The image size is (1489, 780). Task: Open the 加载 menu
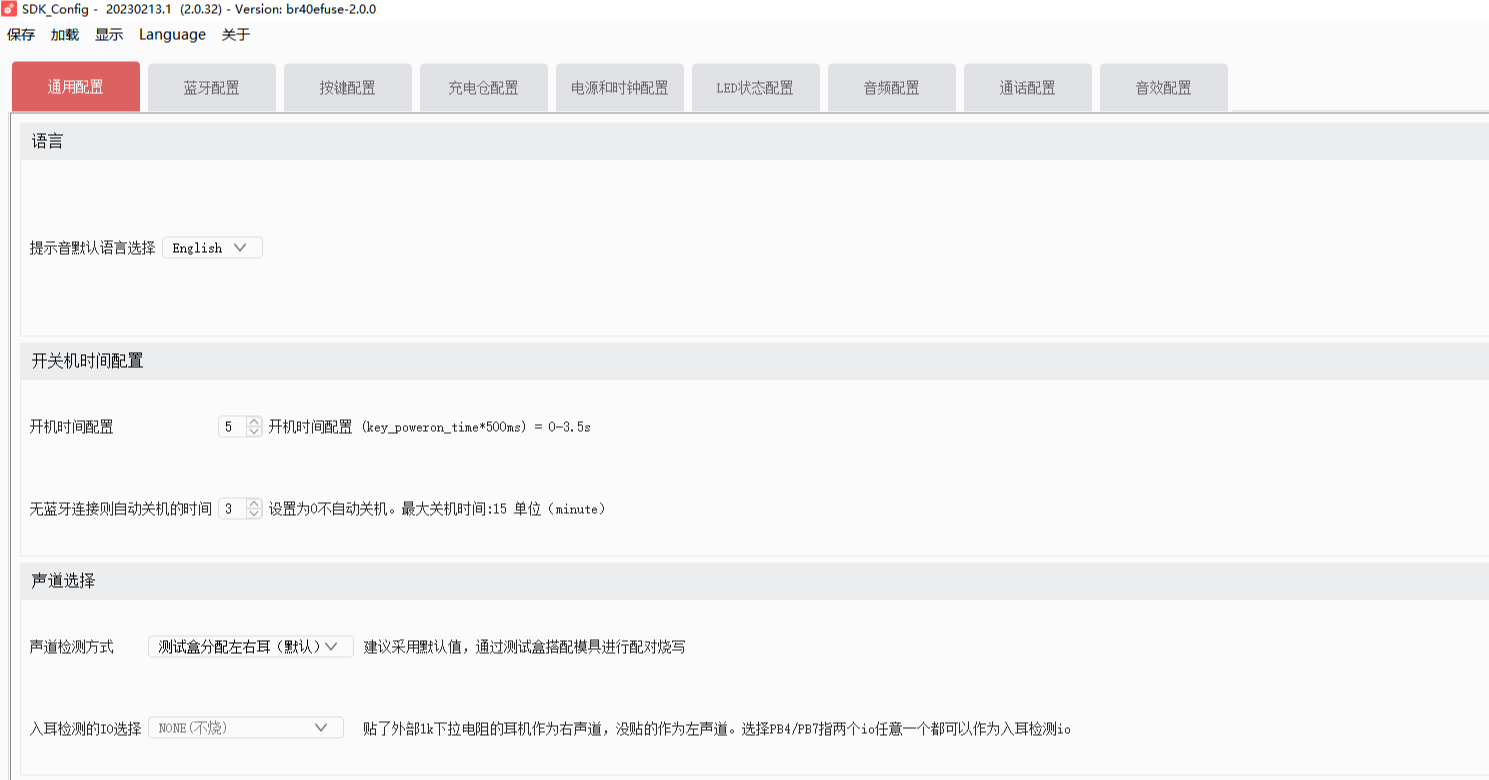65,35
